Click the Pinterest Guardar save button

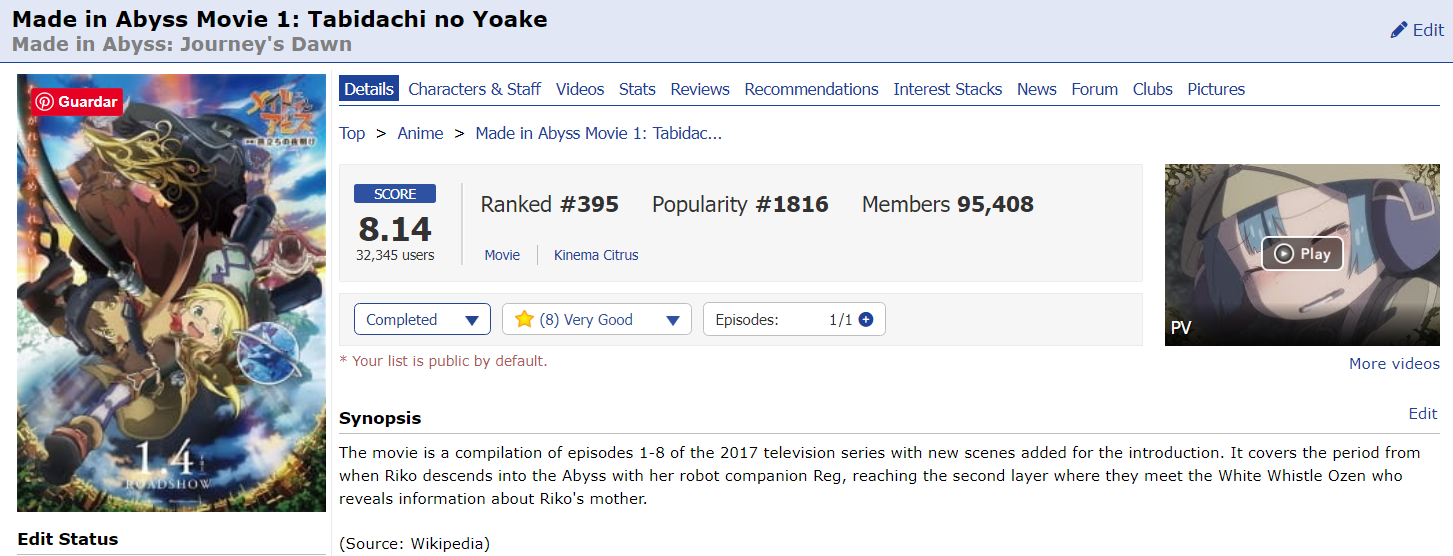(77, 102)
